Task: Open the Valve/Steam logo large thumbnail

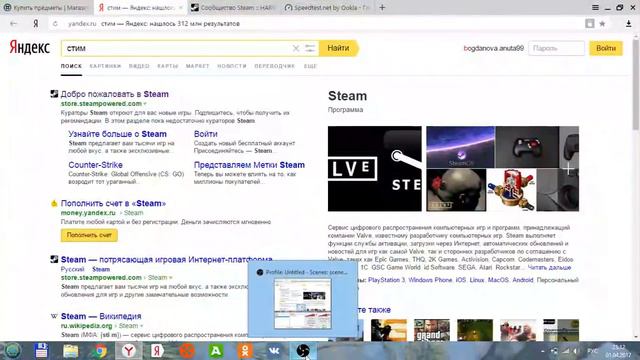Action: coord(375,169)
